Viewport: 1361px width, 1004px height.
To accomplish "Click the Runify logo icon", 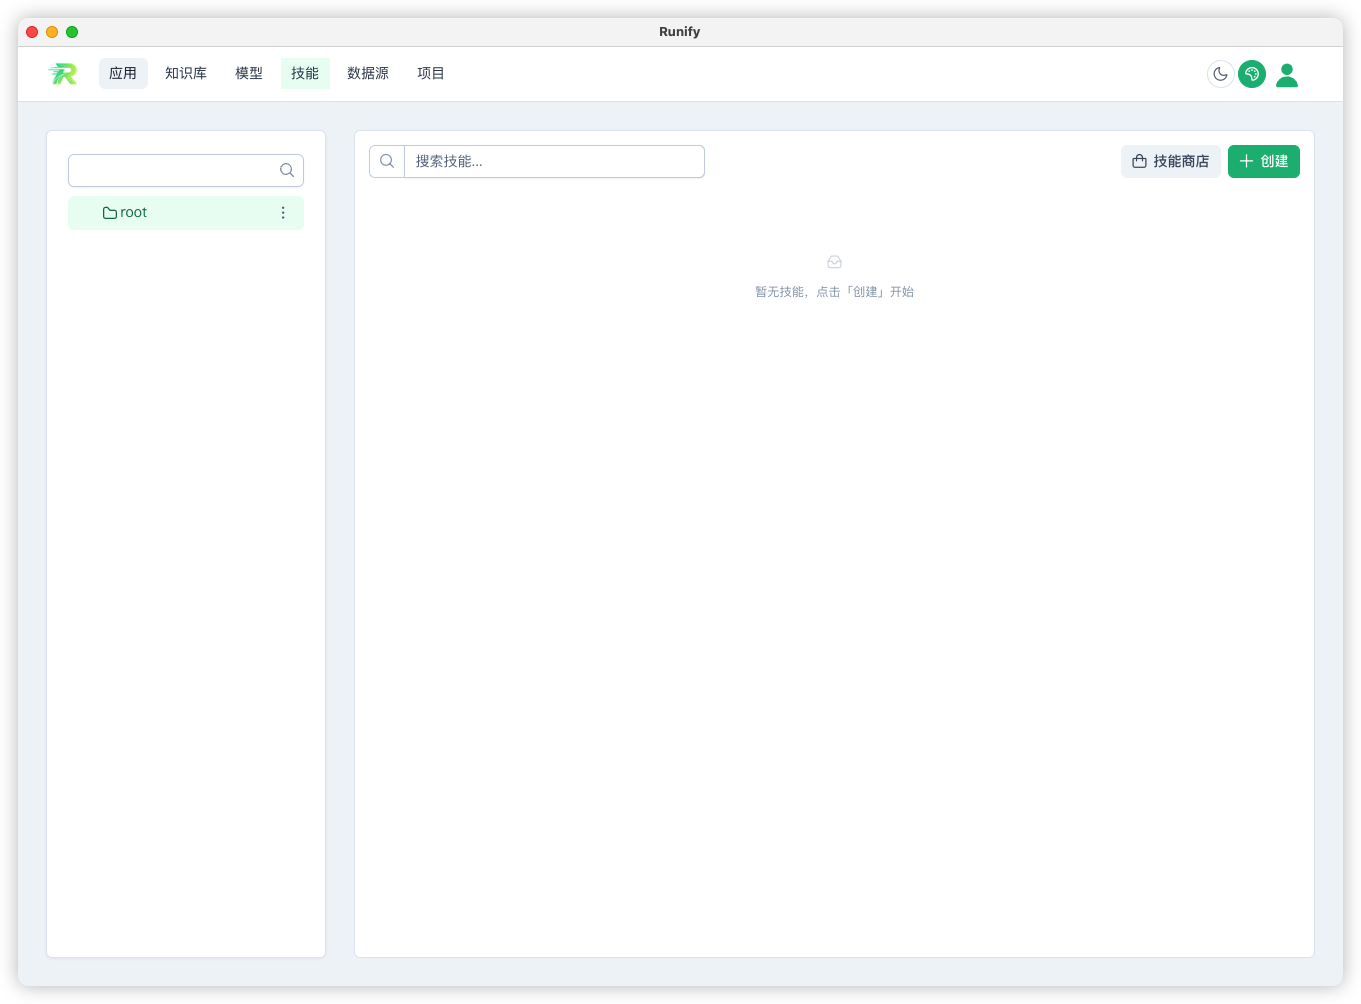I will tap(63, 73).
